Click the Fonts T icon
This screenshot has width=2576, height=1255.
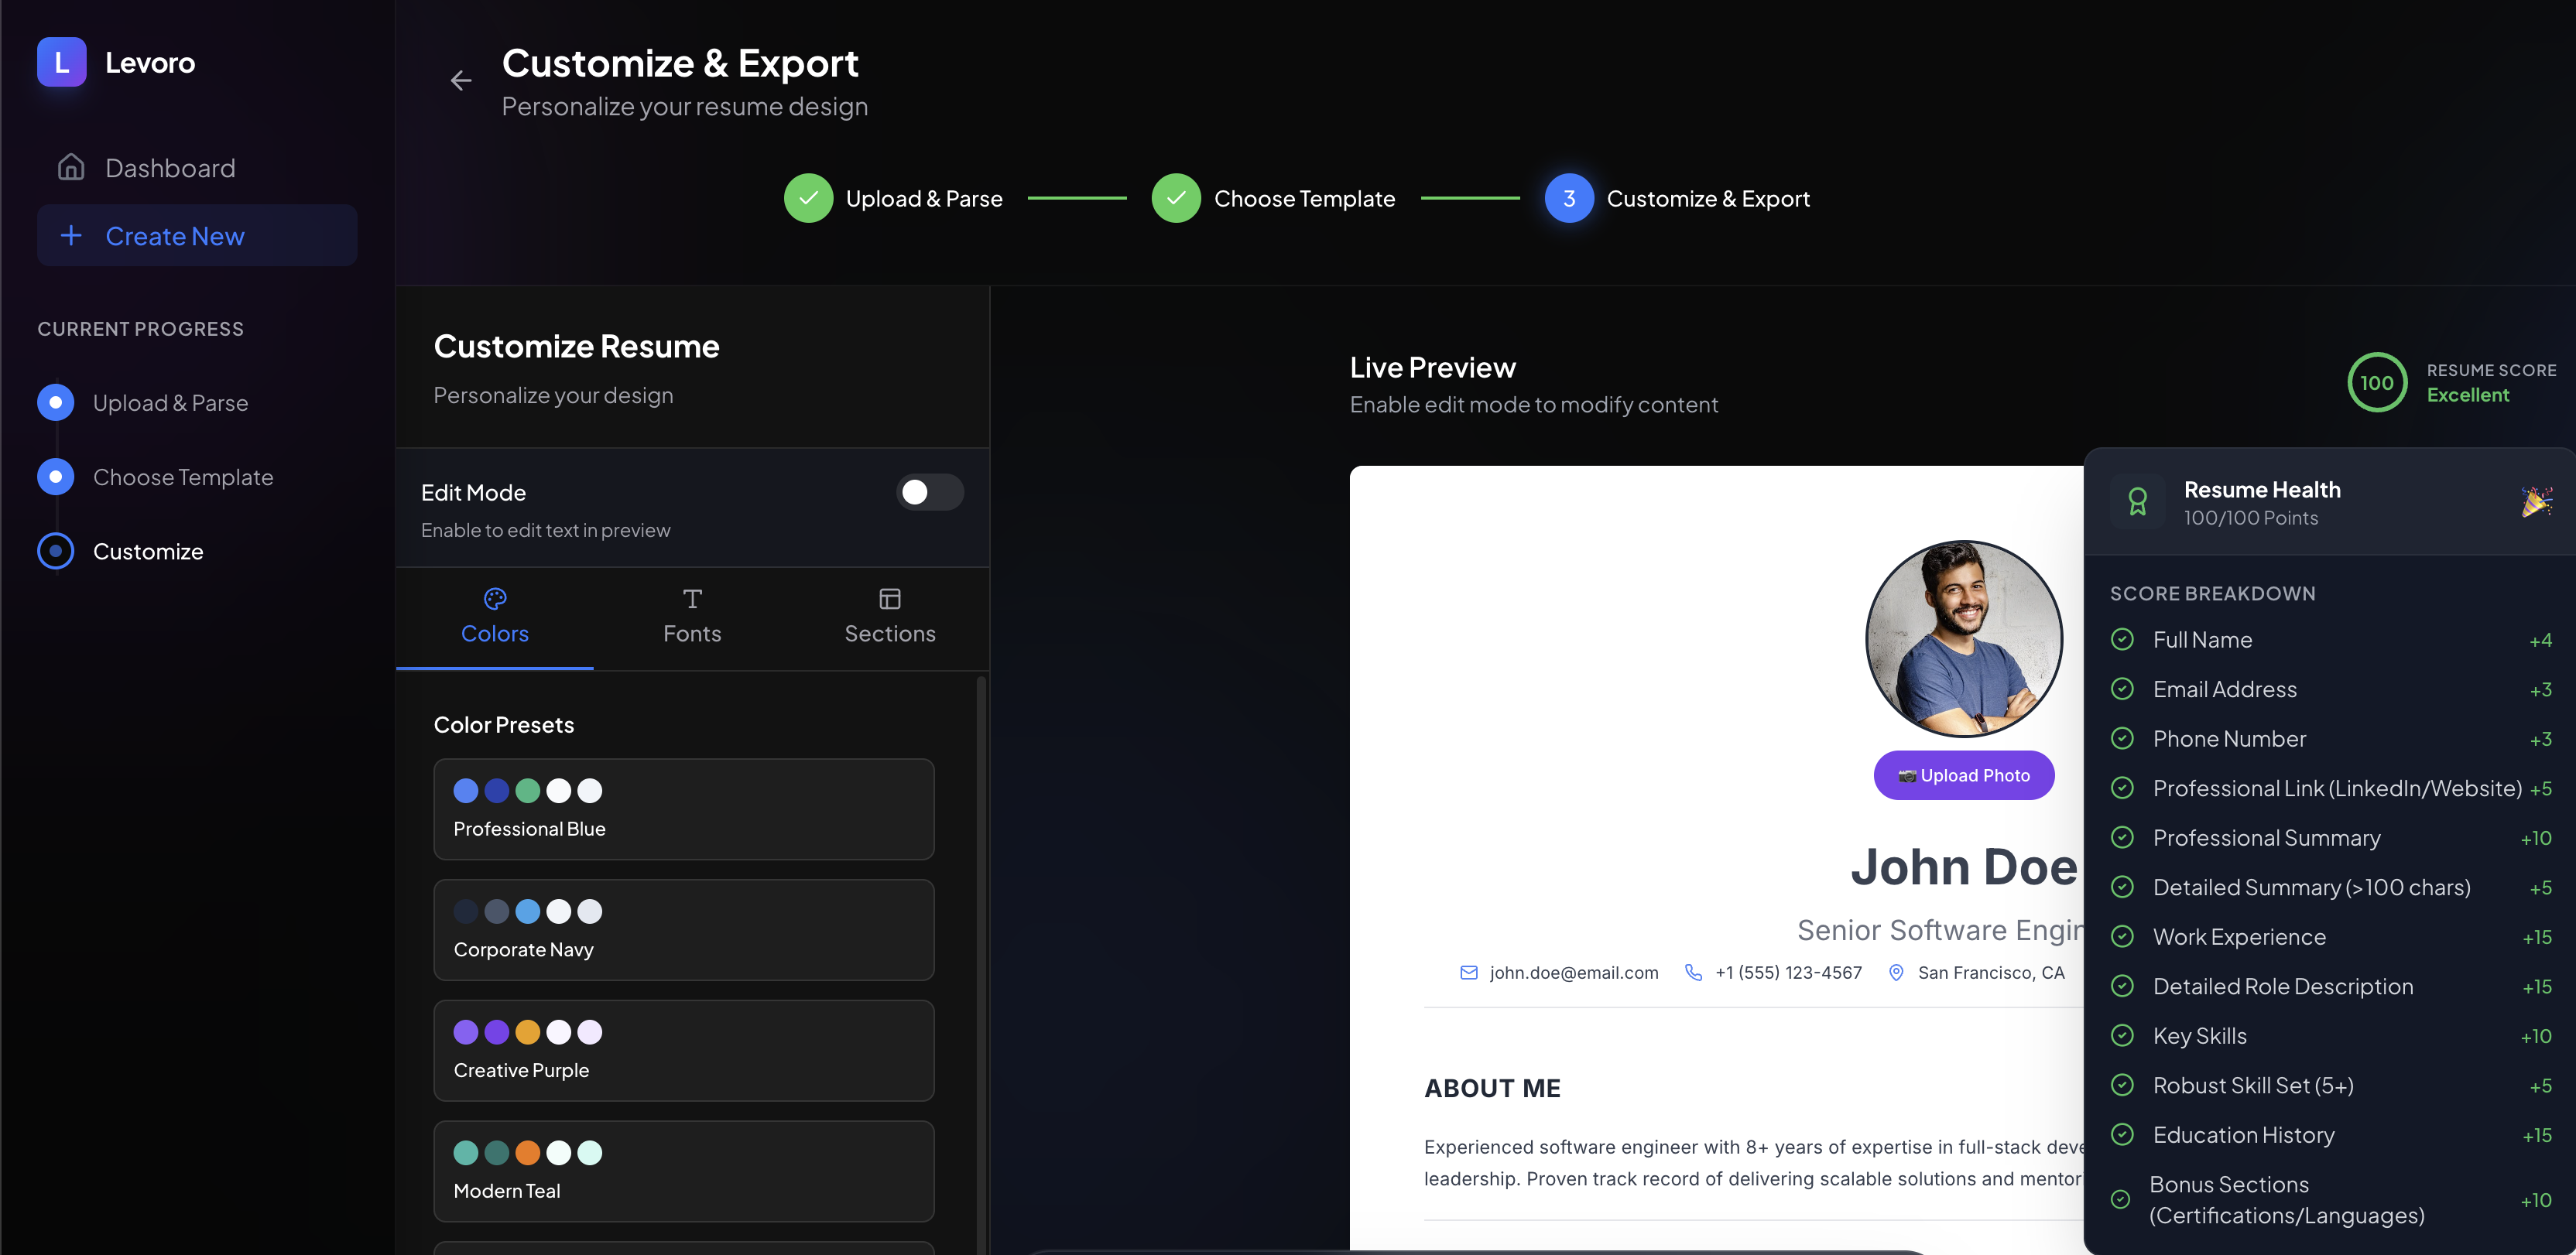coord(692,598)
